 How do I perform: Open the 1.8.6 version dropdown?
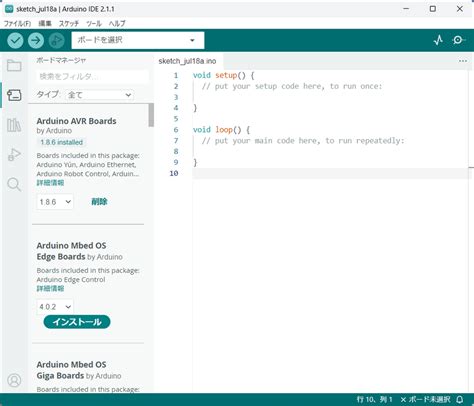click(55, 202)
